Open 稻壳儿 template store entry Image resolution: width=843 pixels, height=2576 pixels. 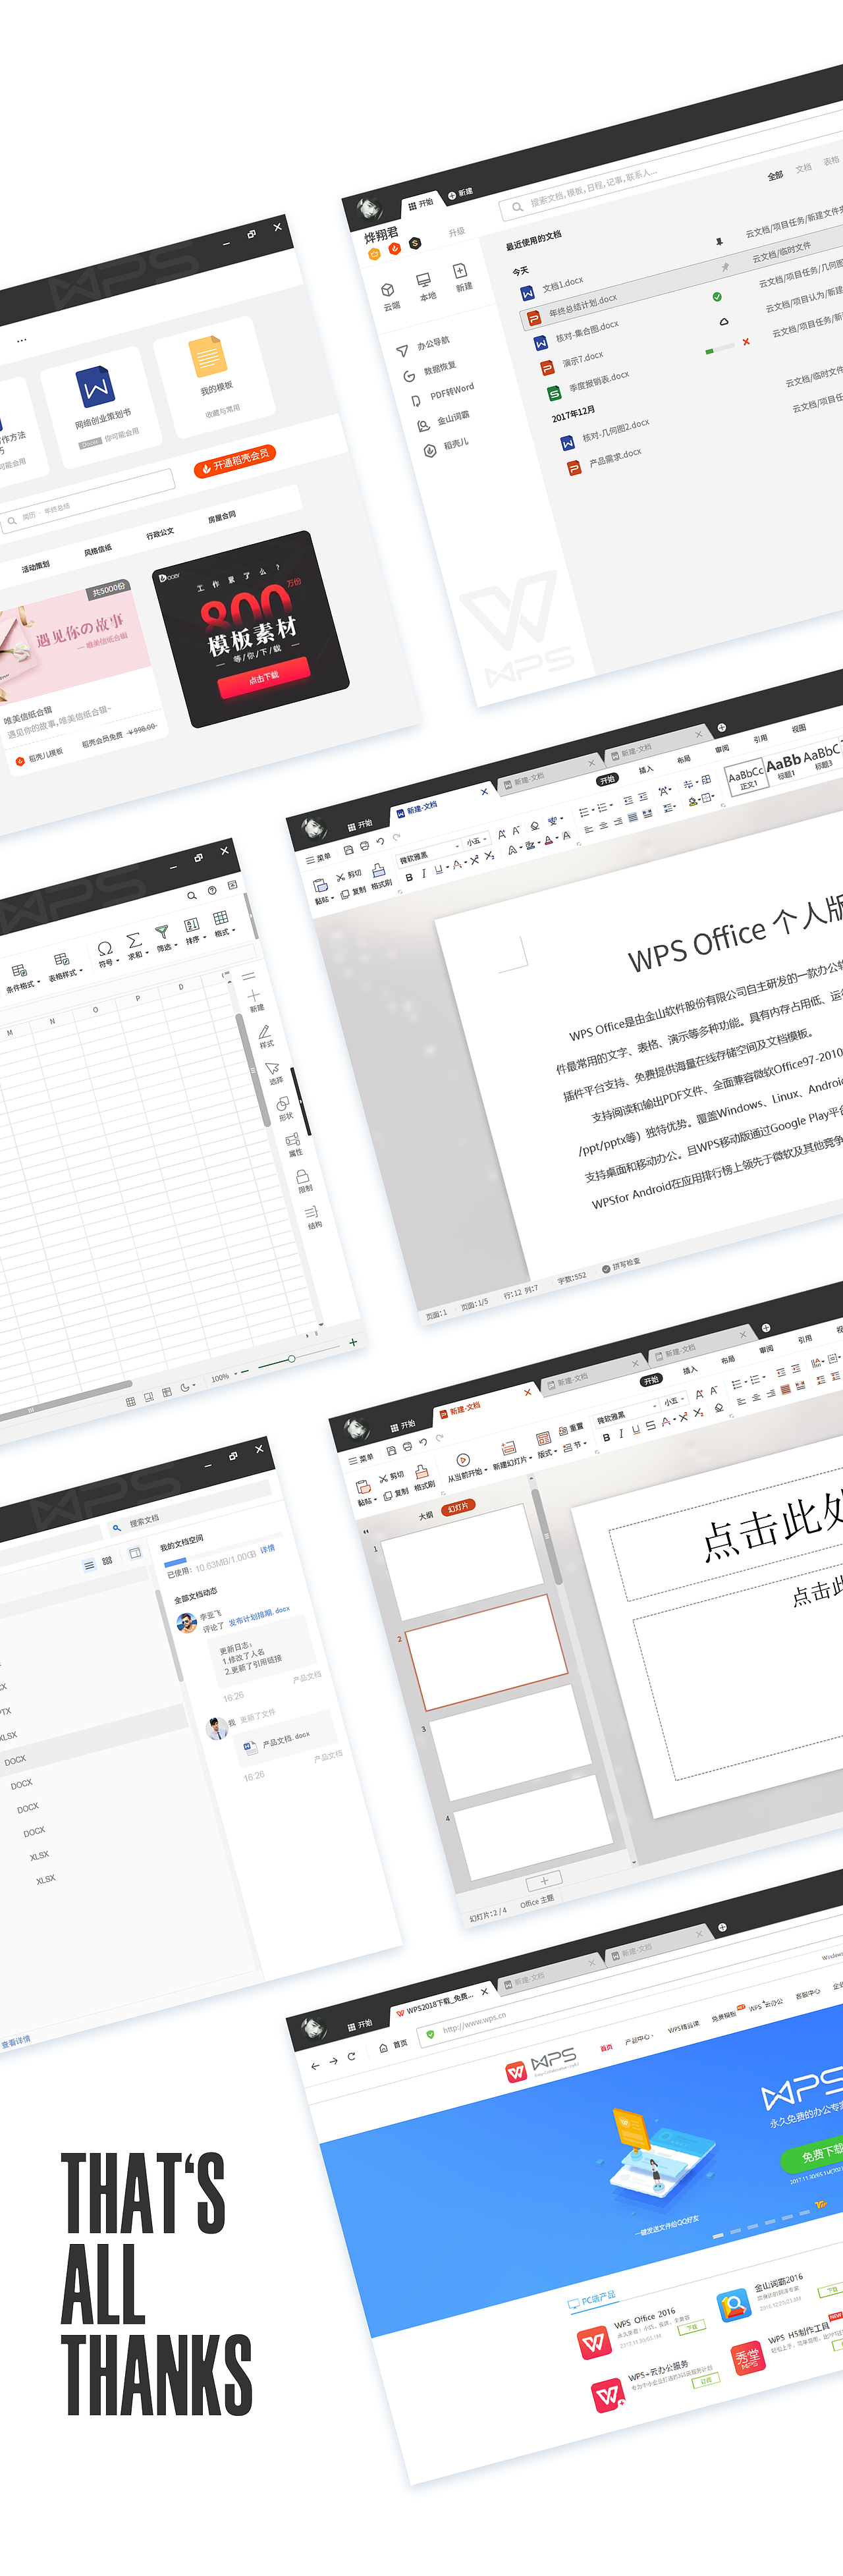point(446,446)
